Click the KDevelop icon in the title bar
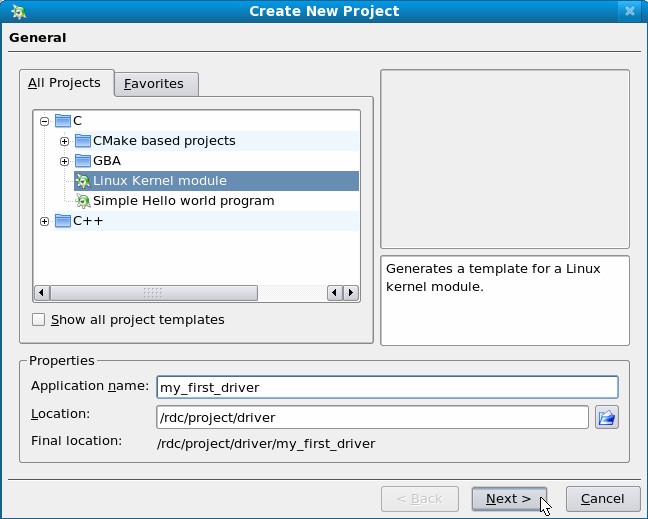Screen dimensions: 648x519 point(18,11)
